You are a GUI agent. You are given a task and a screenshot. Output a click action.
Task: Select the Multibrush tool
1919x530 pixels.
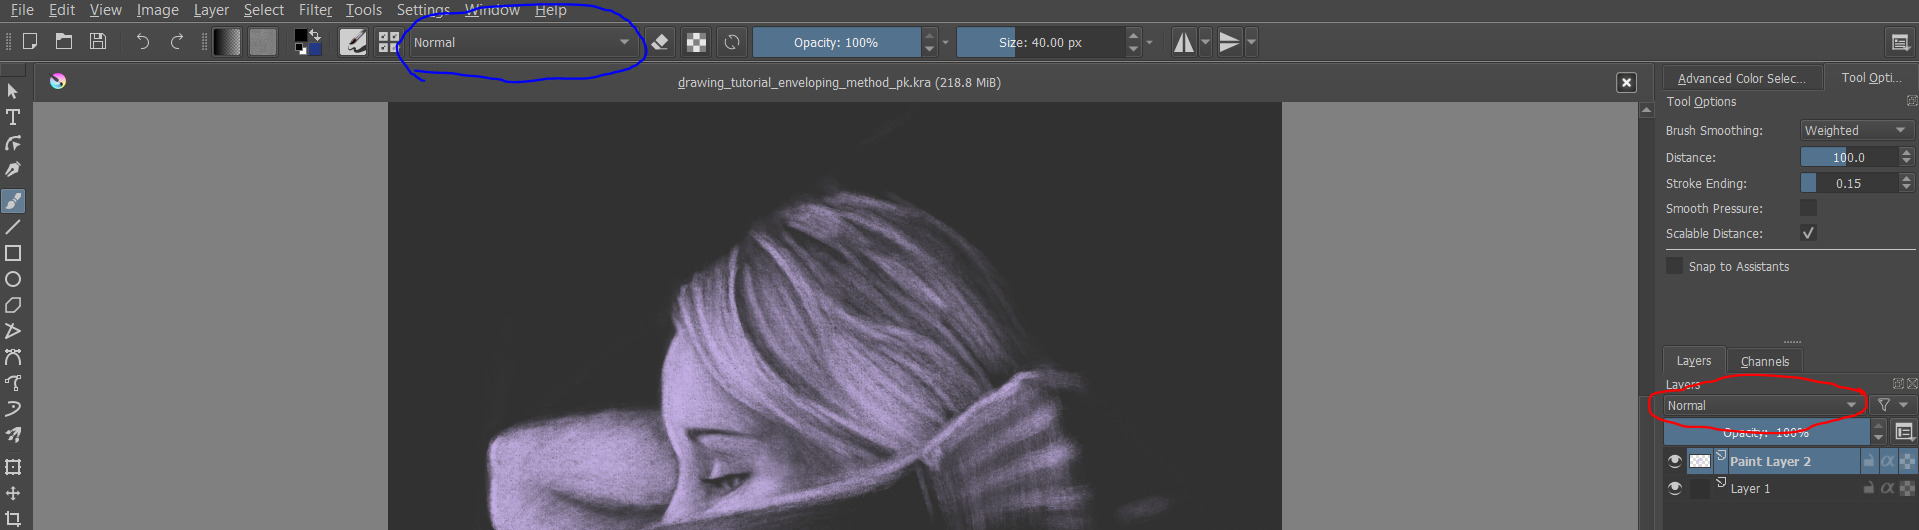tap(13, 435)
